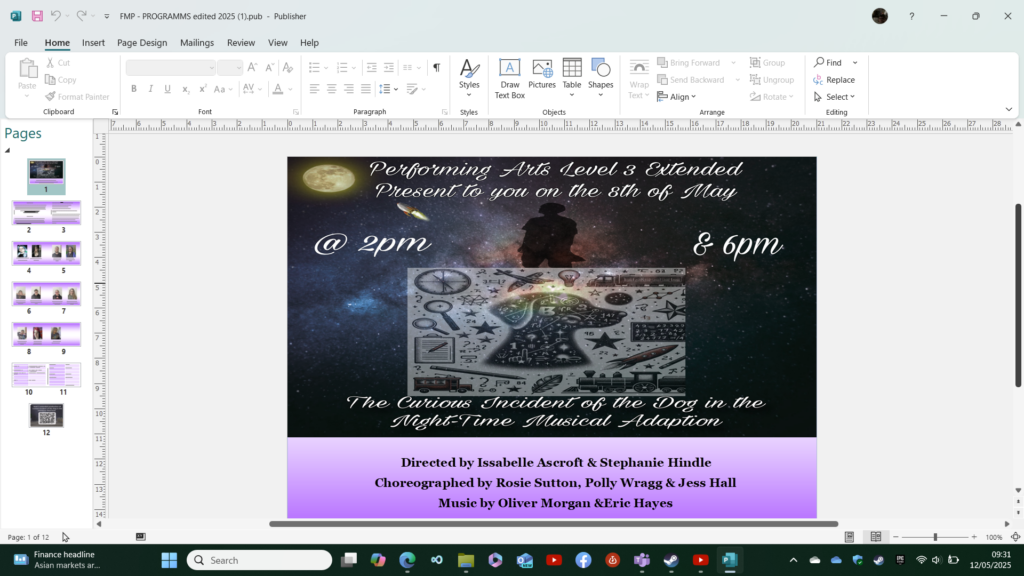Expand the Find dropdown arrow
This screenshot has width=1024, height=576.
click(855, 63)
